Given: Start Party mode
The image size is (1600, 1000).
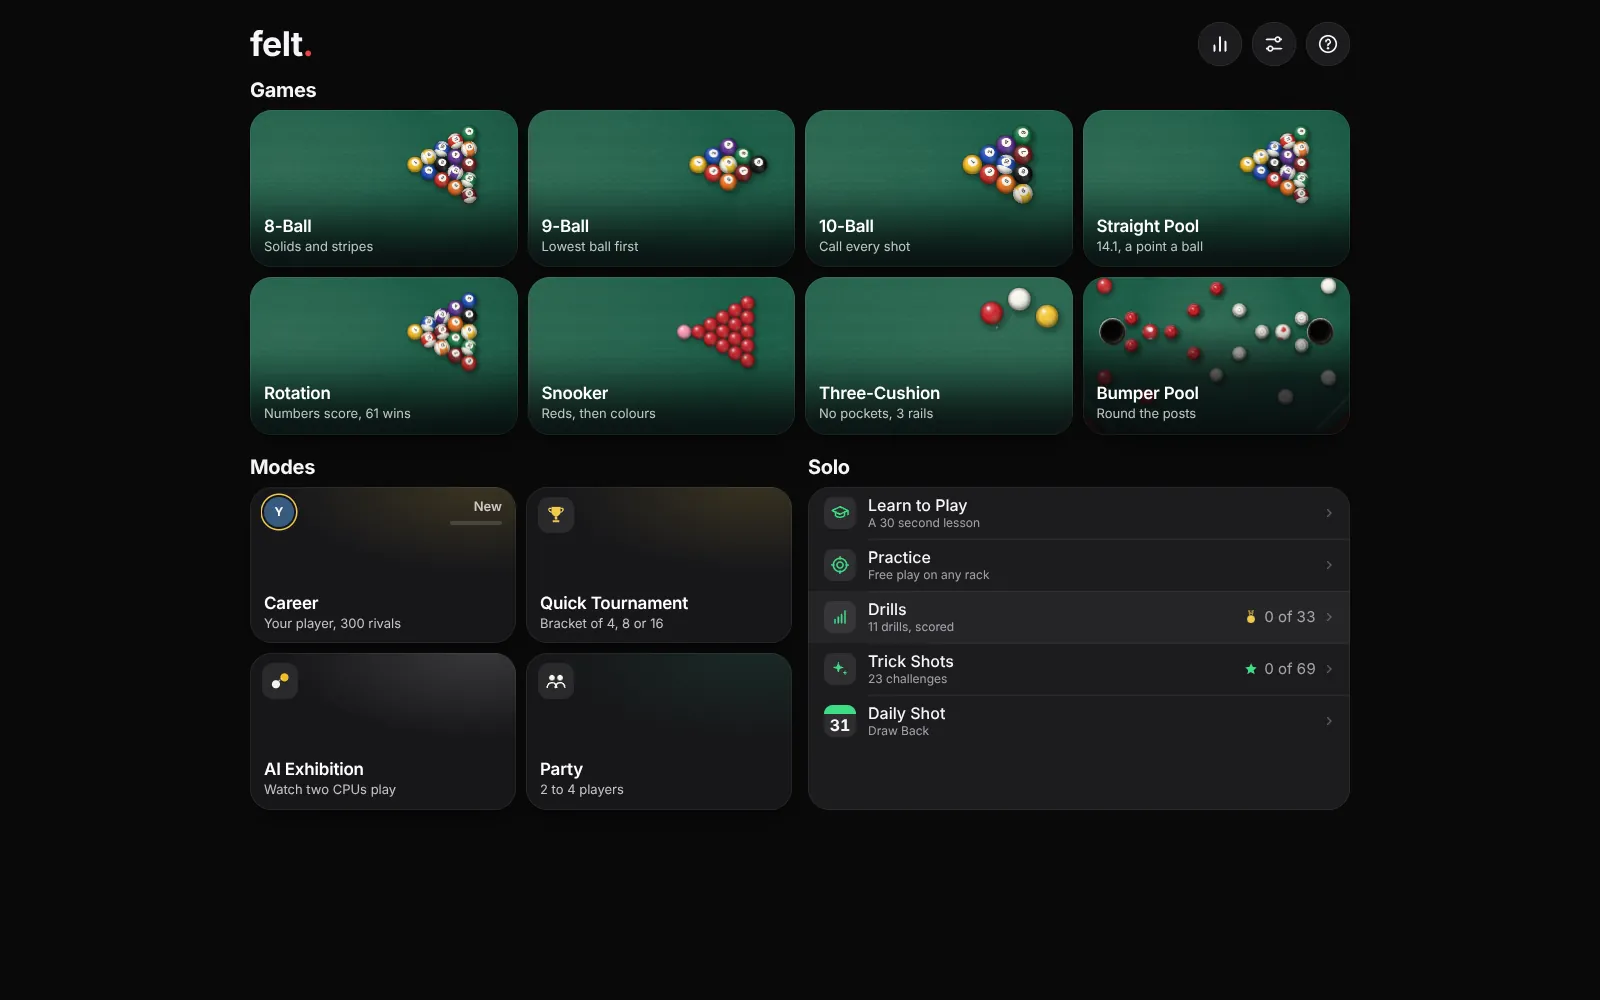Looking at the screenshot, I should coord(659,731).
